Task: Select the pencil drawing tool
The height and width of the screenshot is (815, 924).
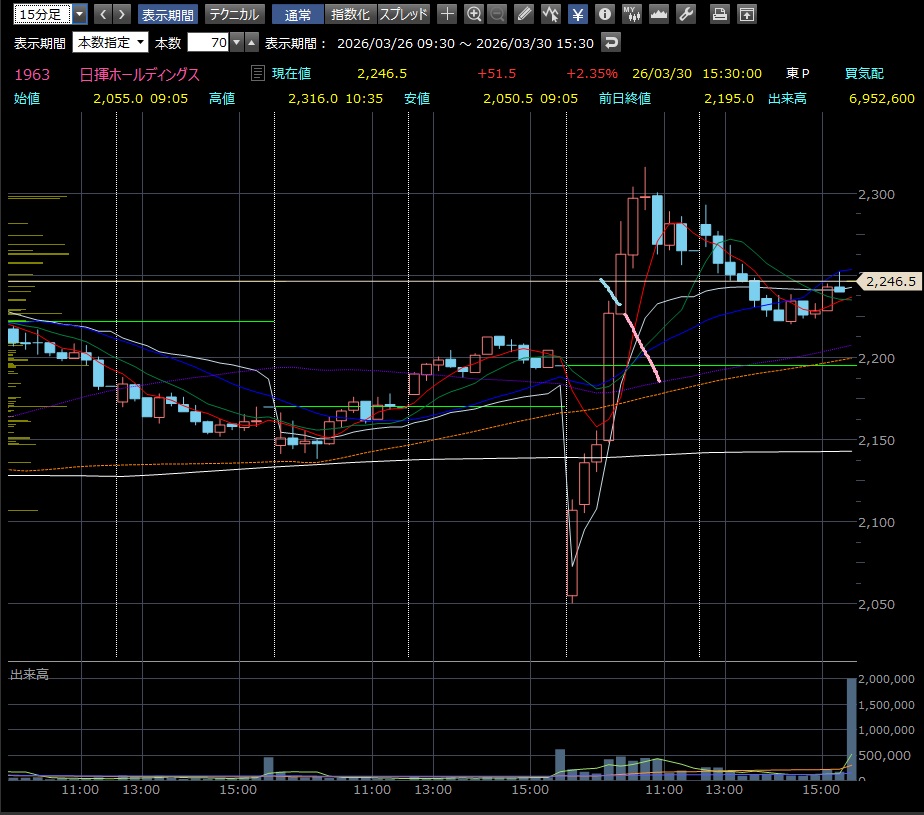Action: pyautogui.click(x=524, y=14)
